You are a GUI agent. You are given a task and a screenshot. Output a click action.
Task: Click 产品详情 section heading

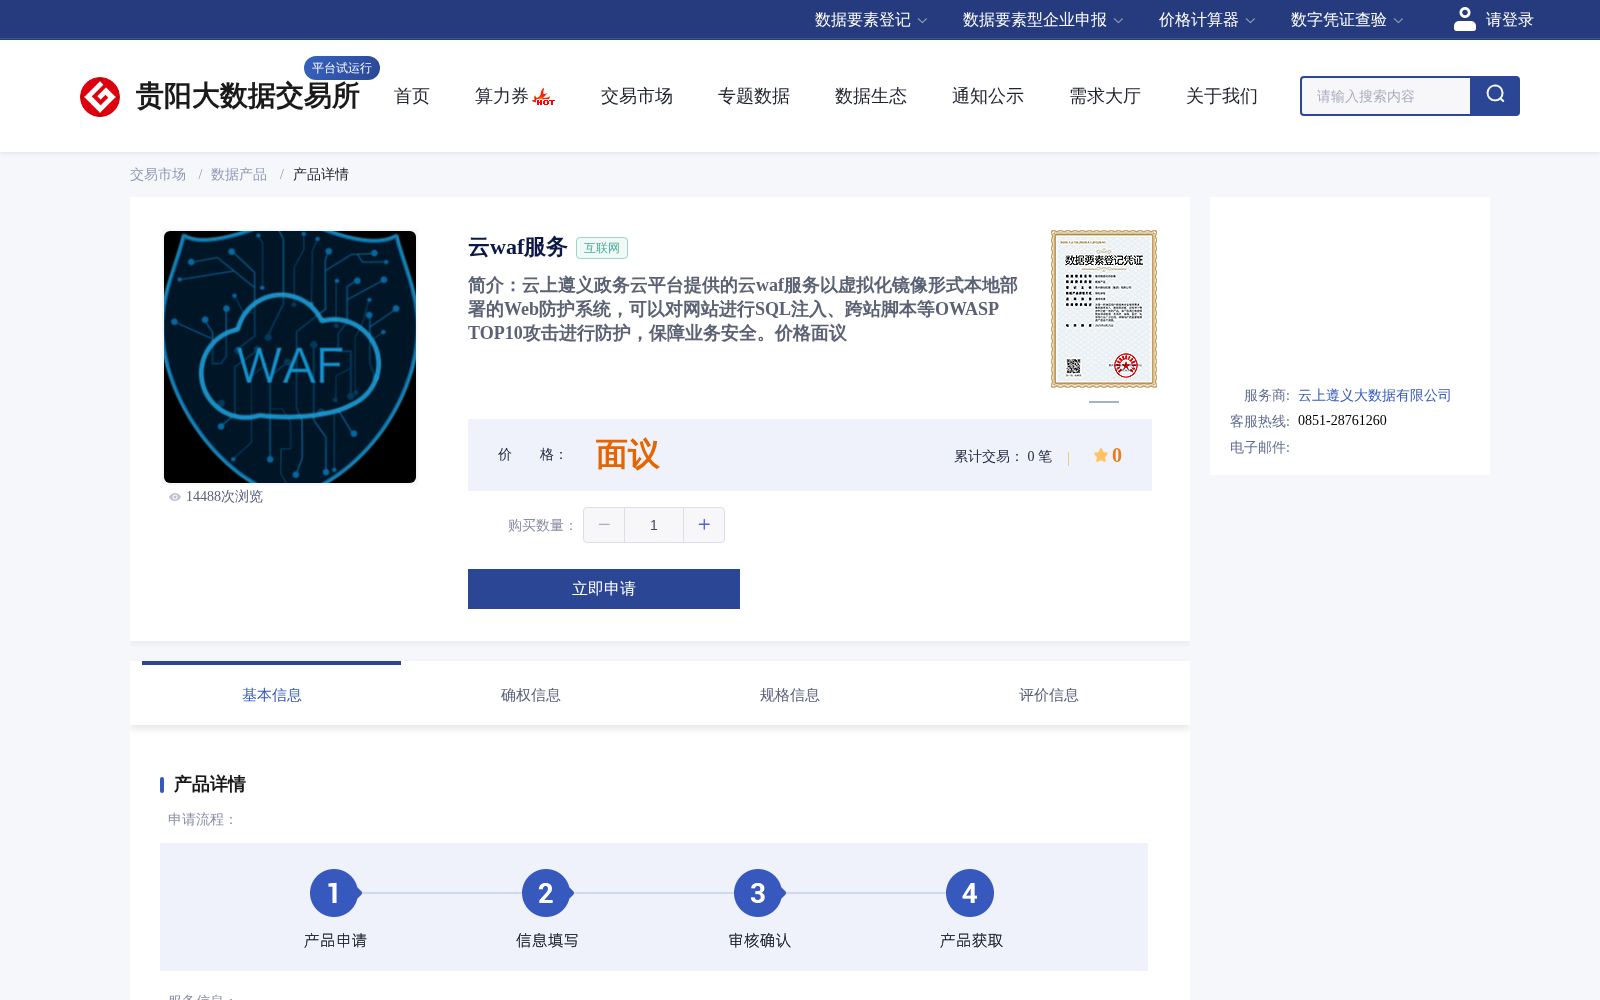point(210,784)
